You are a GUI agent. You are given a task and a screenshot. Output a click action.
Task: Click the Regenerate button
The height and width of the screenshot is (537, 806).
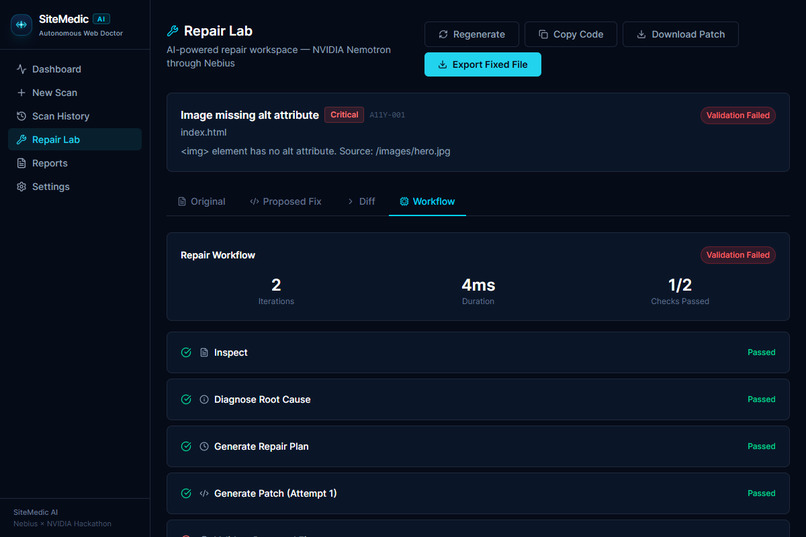click(471, 34)
